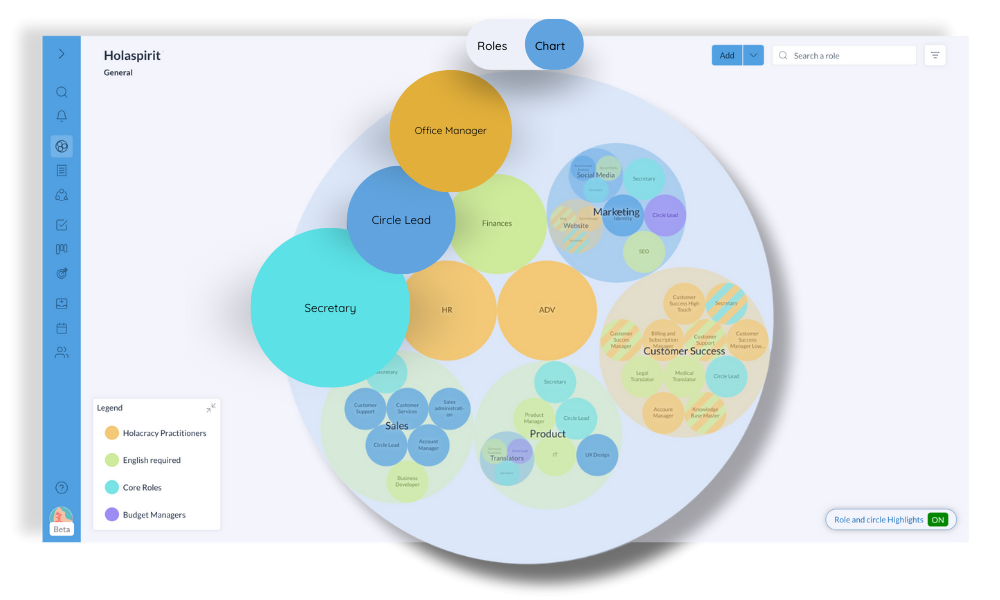1000x600 pixels.
Task: Select the Legal Translator role
Action: point(642,376)
